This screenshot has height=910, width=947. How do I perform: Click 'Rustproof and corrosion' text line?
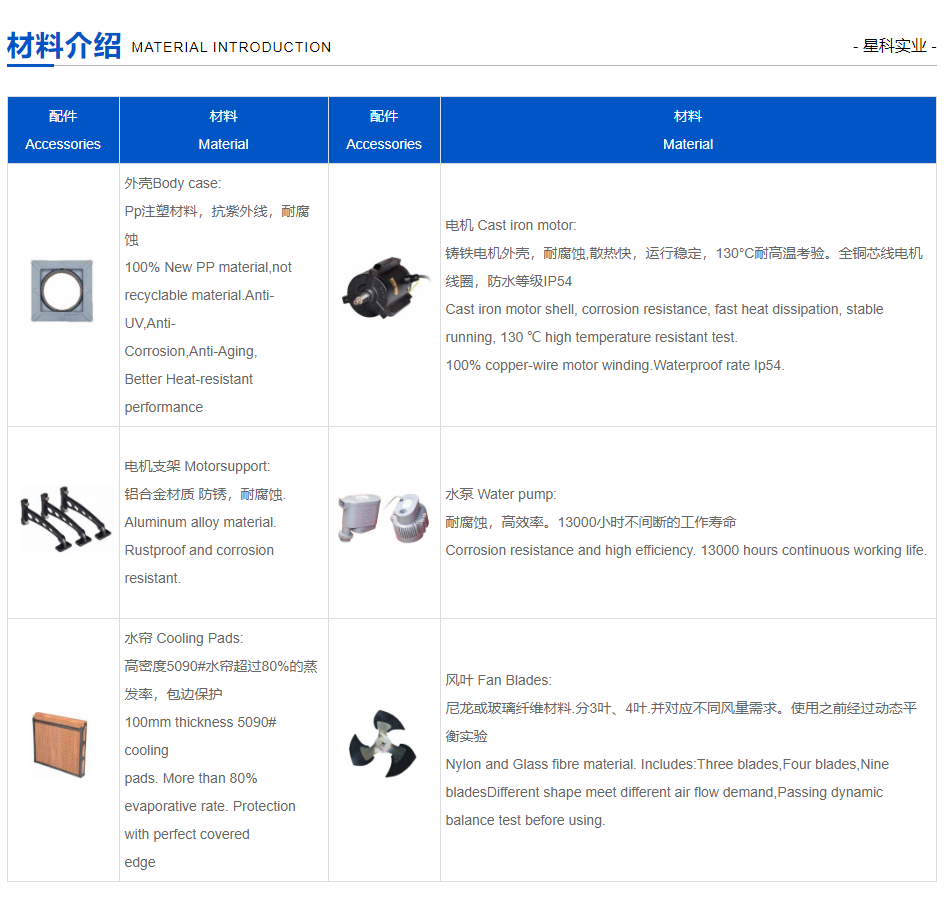pyautogui.click(x=199, y=550)
